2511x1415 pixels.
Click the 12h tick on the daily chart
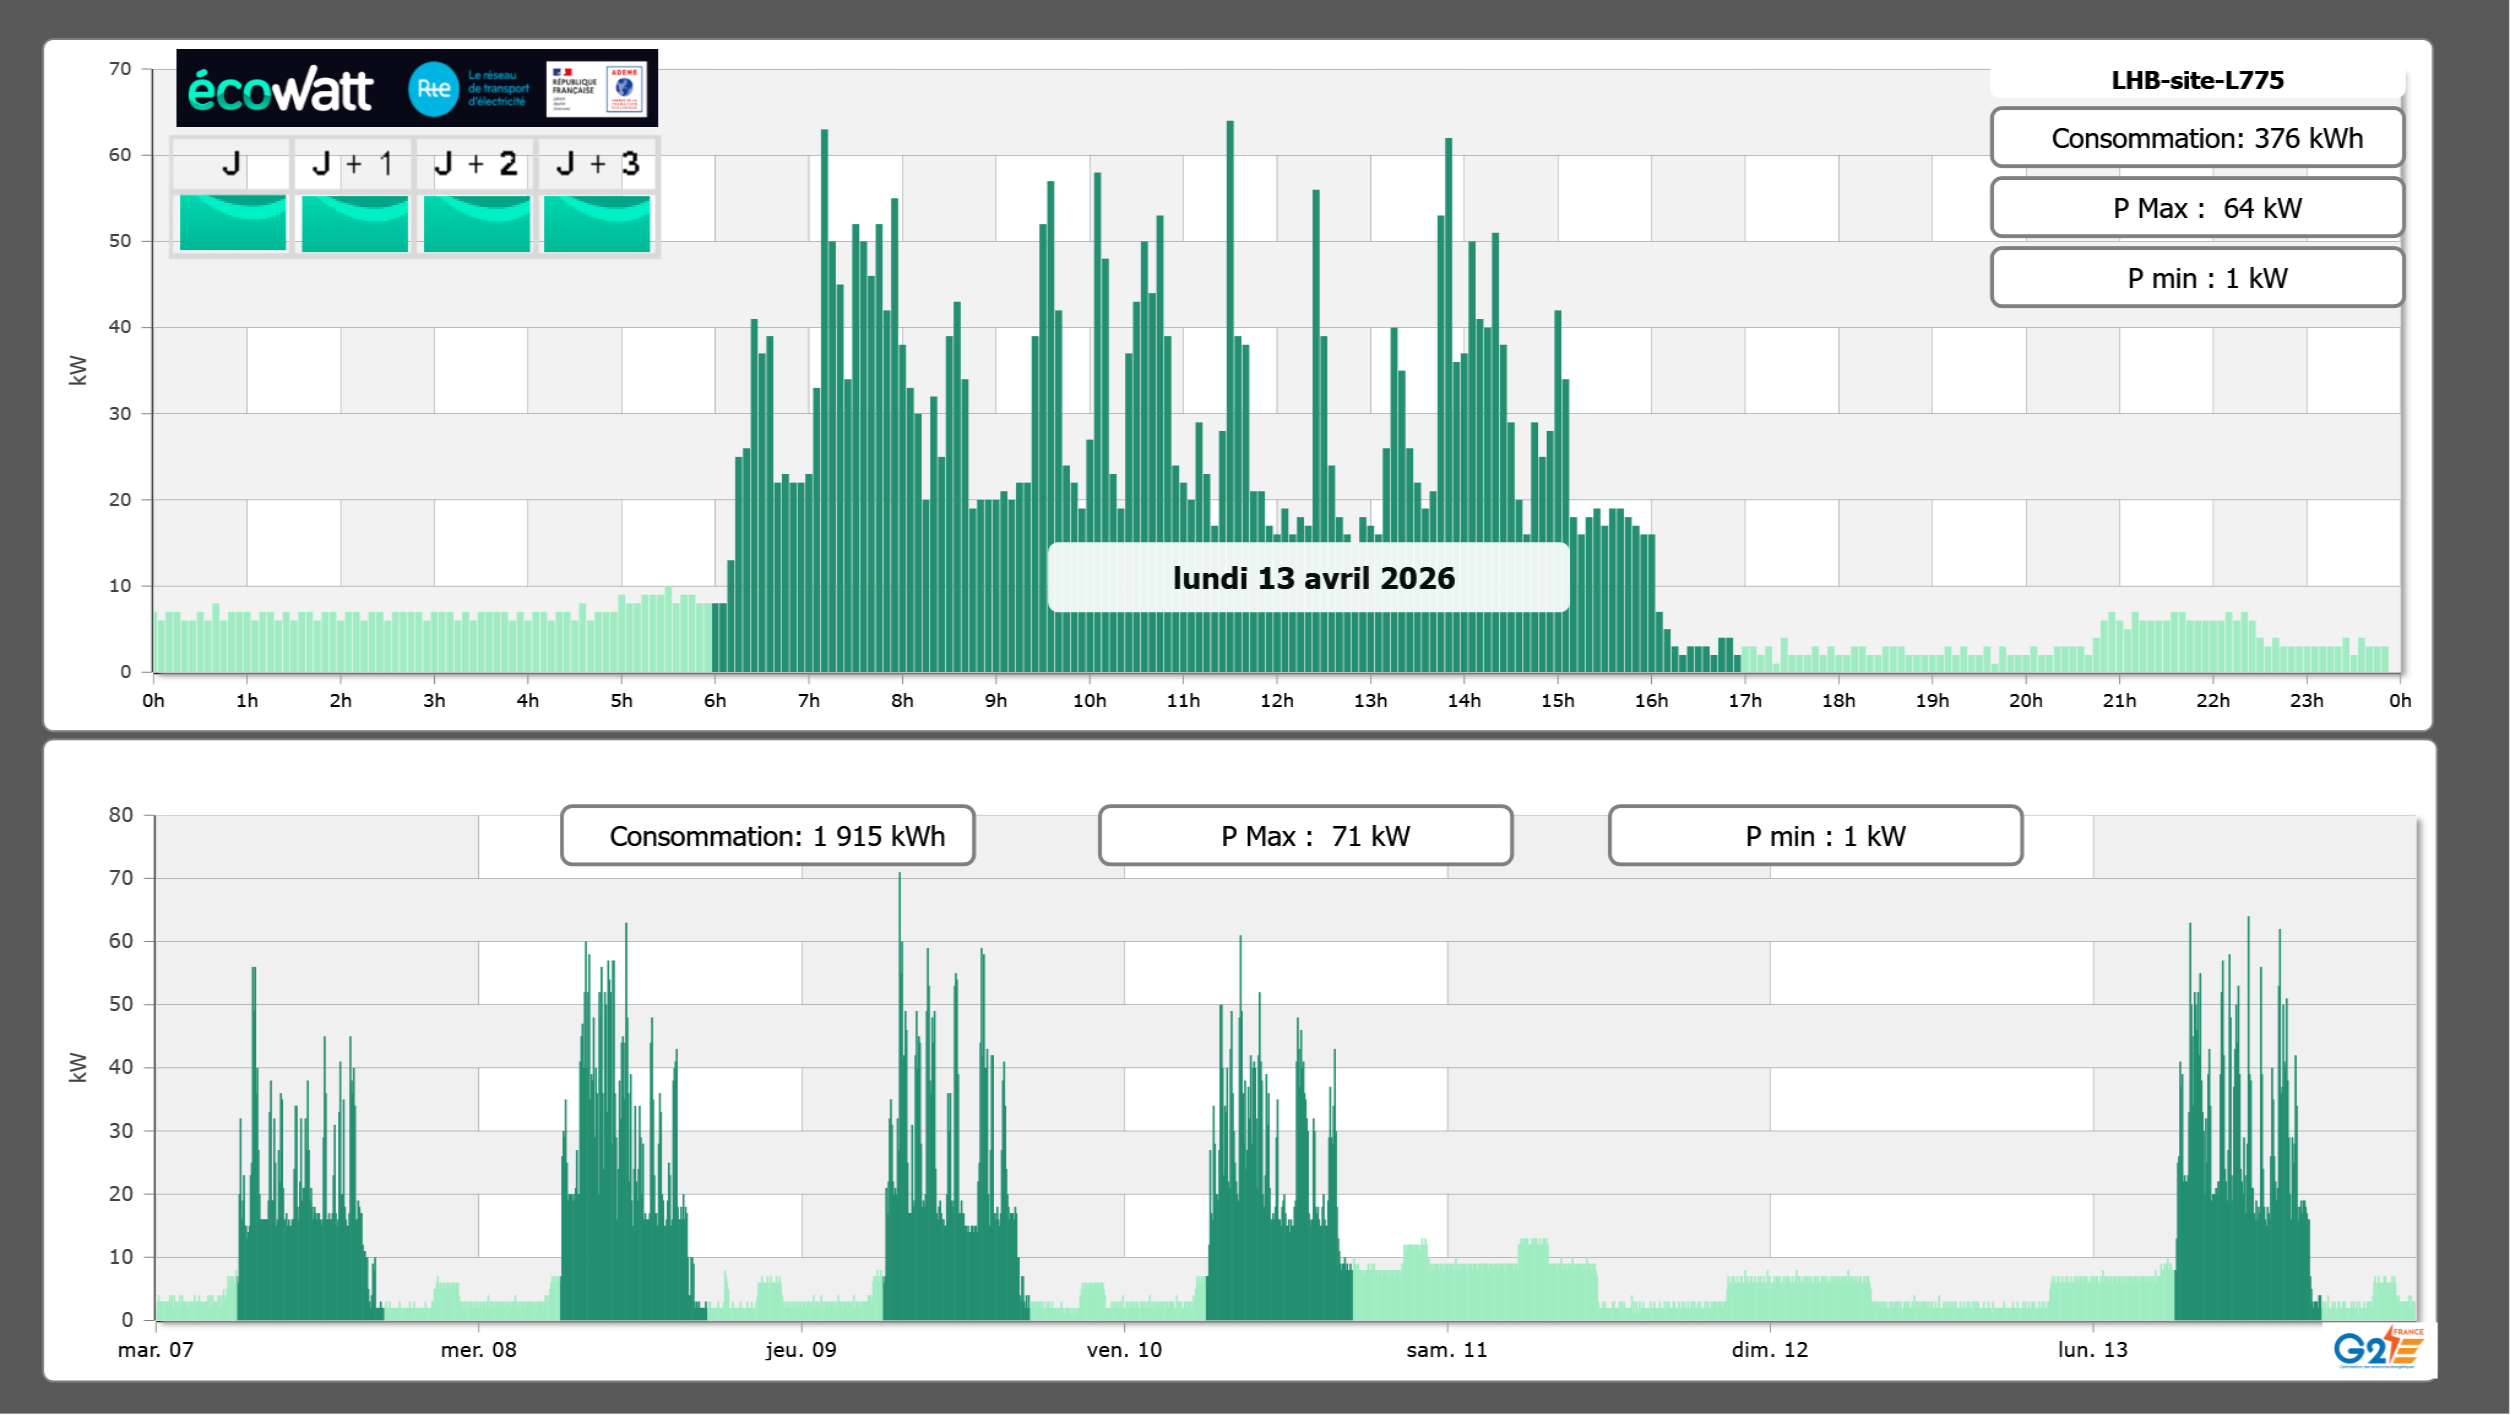coord(1276,701)
